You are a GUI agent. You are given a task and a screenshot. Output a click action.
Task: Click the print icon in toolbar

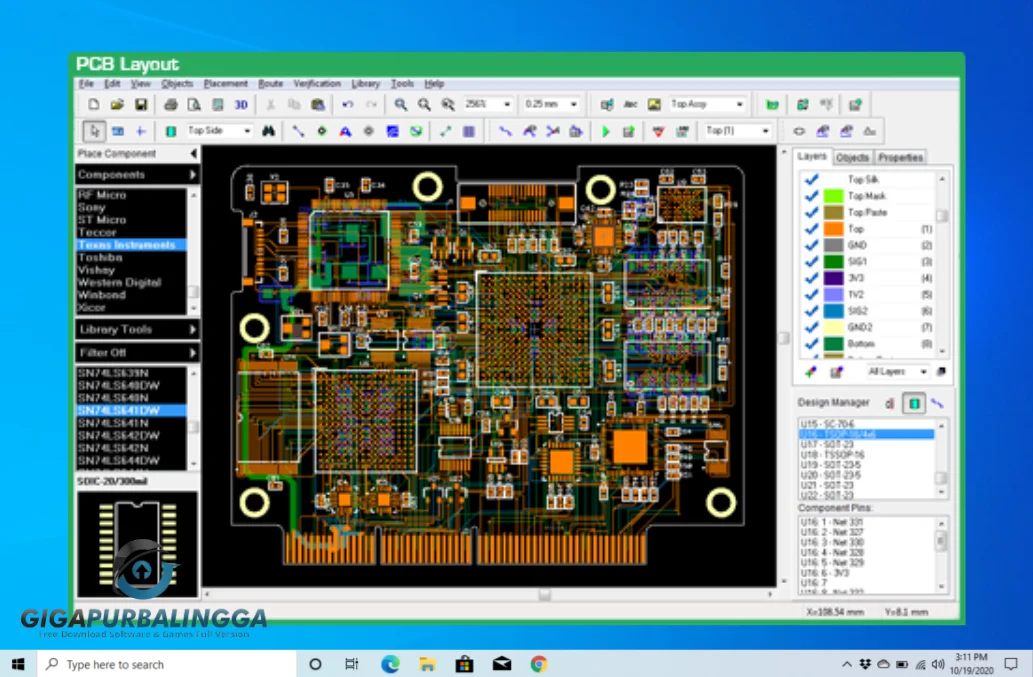click(170, 104)
